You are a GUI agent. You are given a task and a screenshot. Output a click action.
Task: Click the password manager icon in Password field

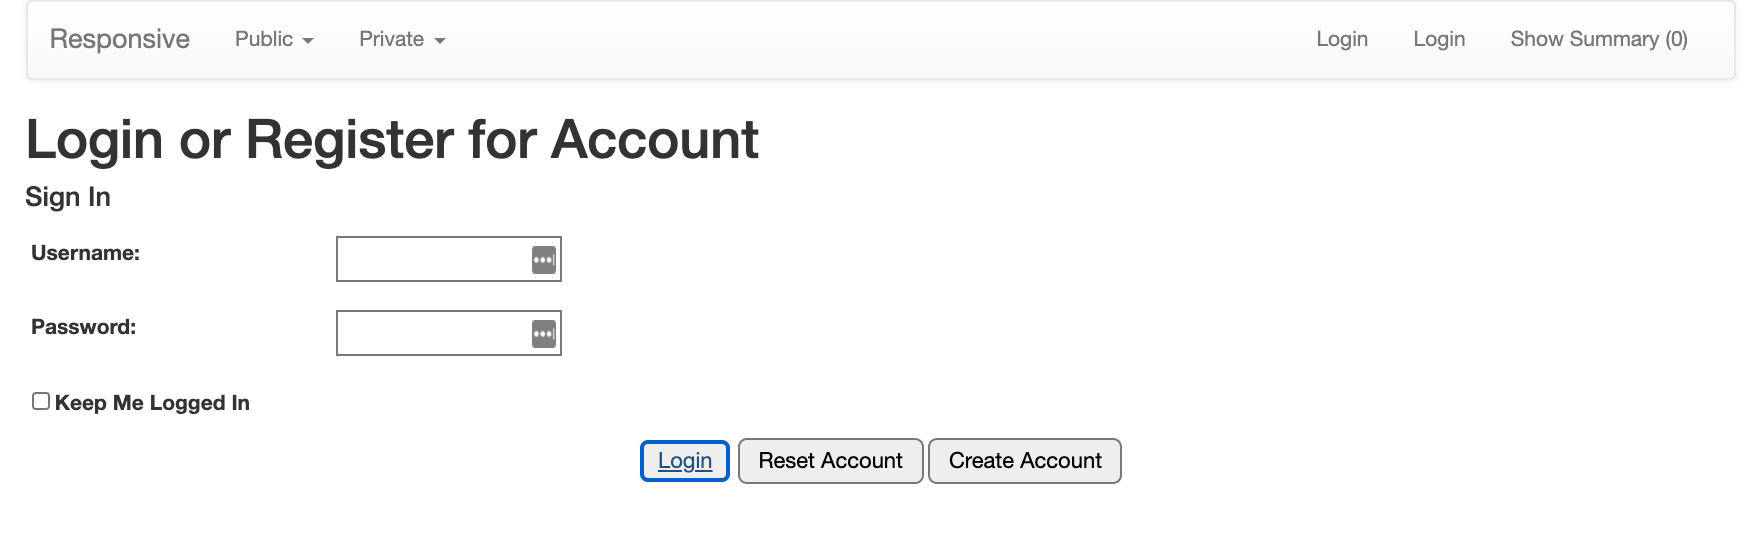(x=543, y=334)
